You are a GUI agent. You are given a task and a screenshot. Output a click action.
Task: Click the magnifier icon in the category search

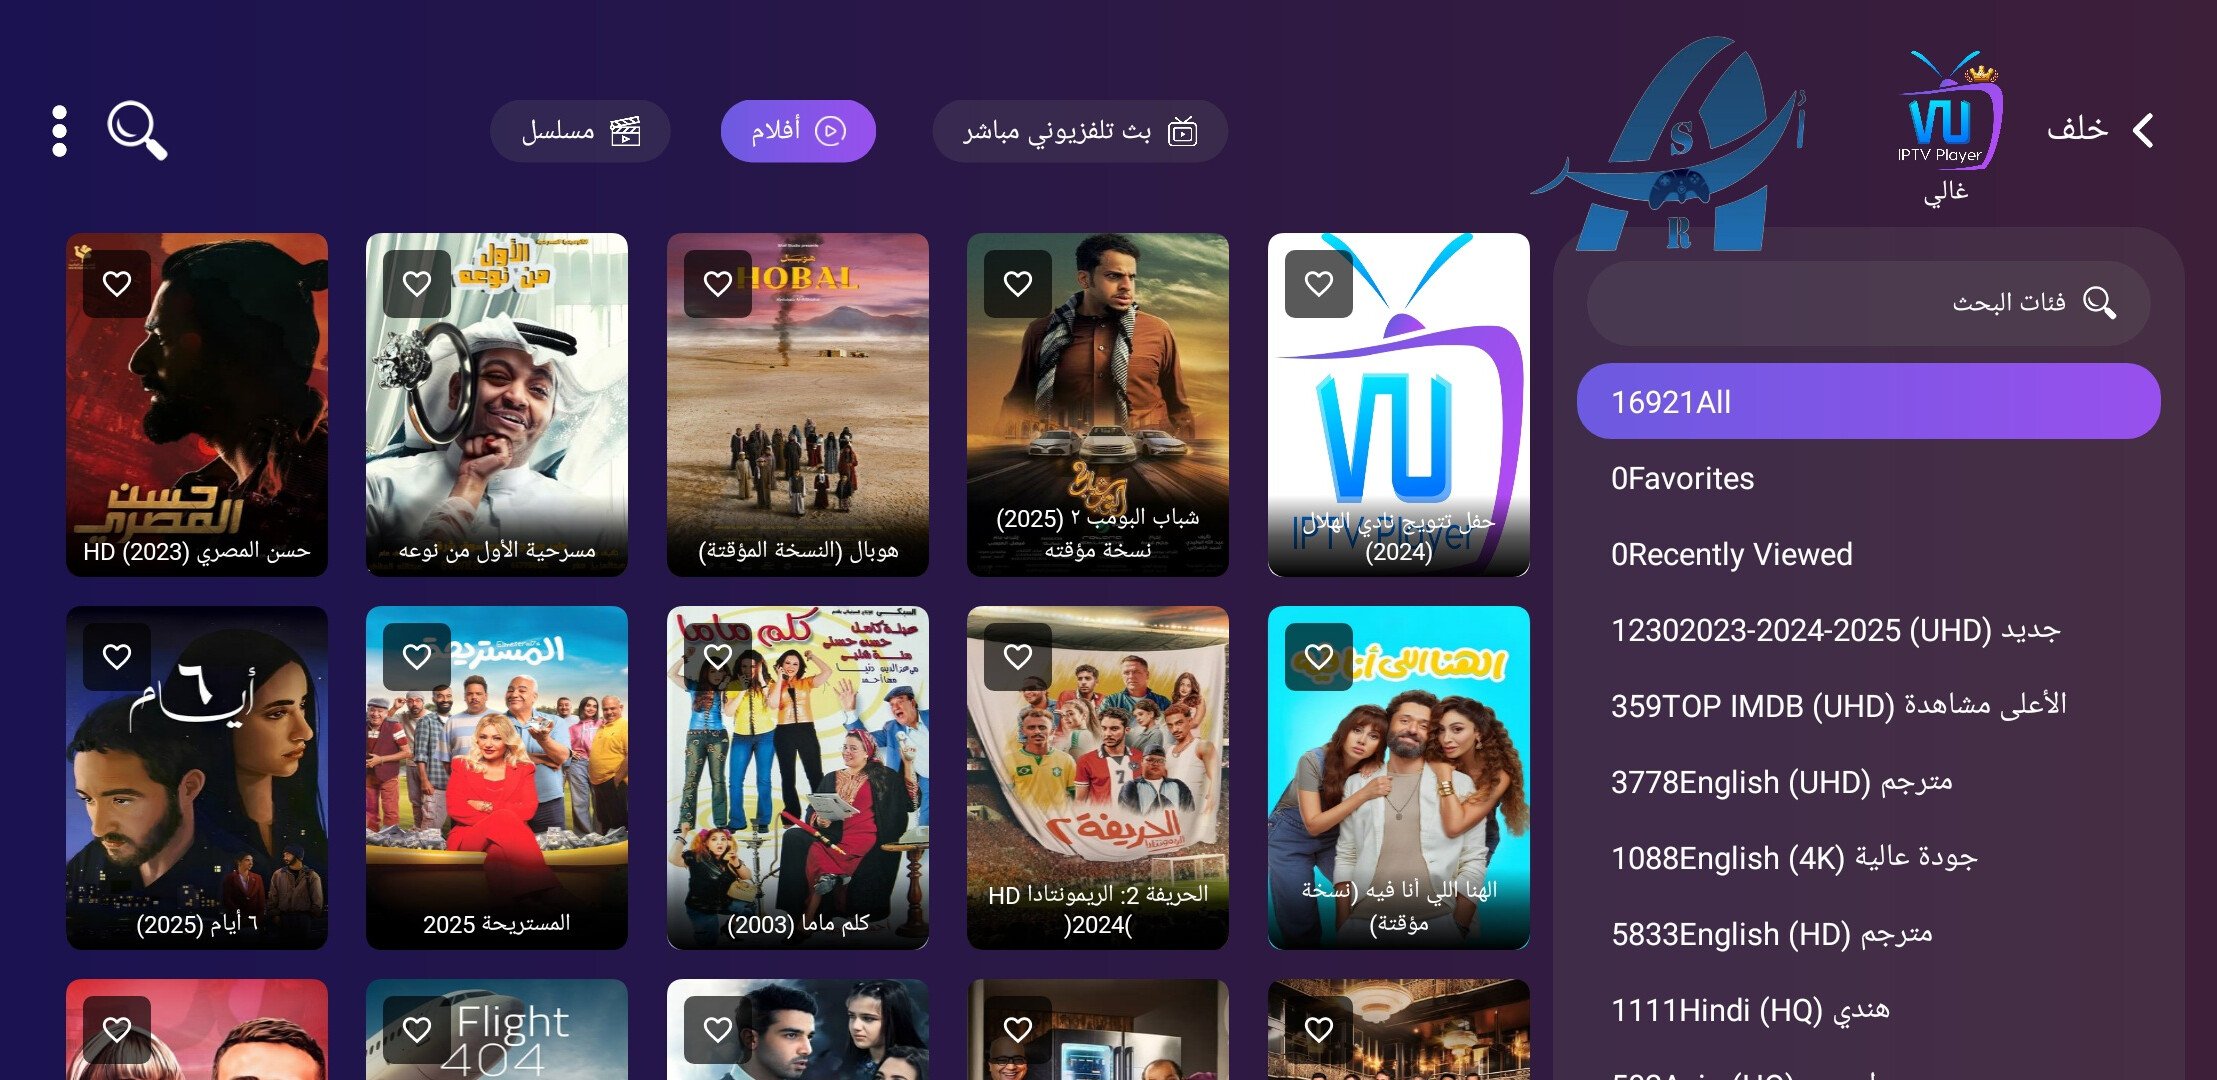point(2099,302)
